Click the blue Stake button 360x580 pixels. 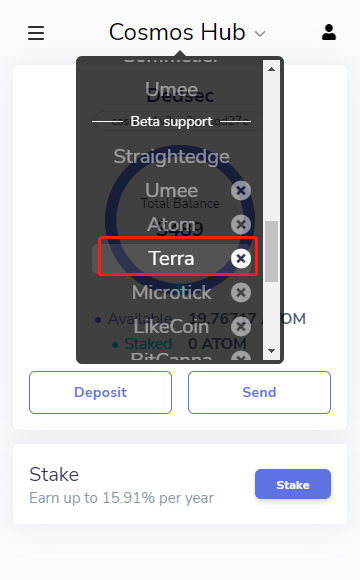tap(293, 484)
